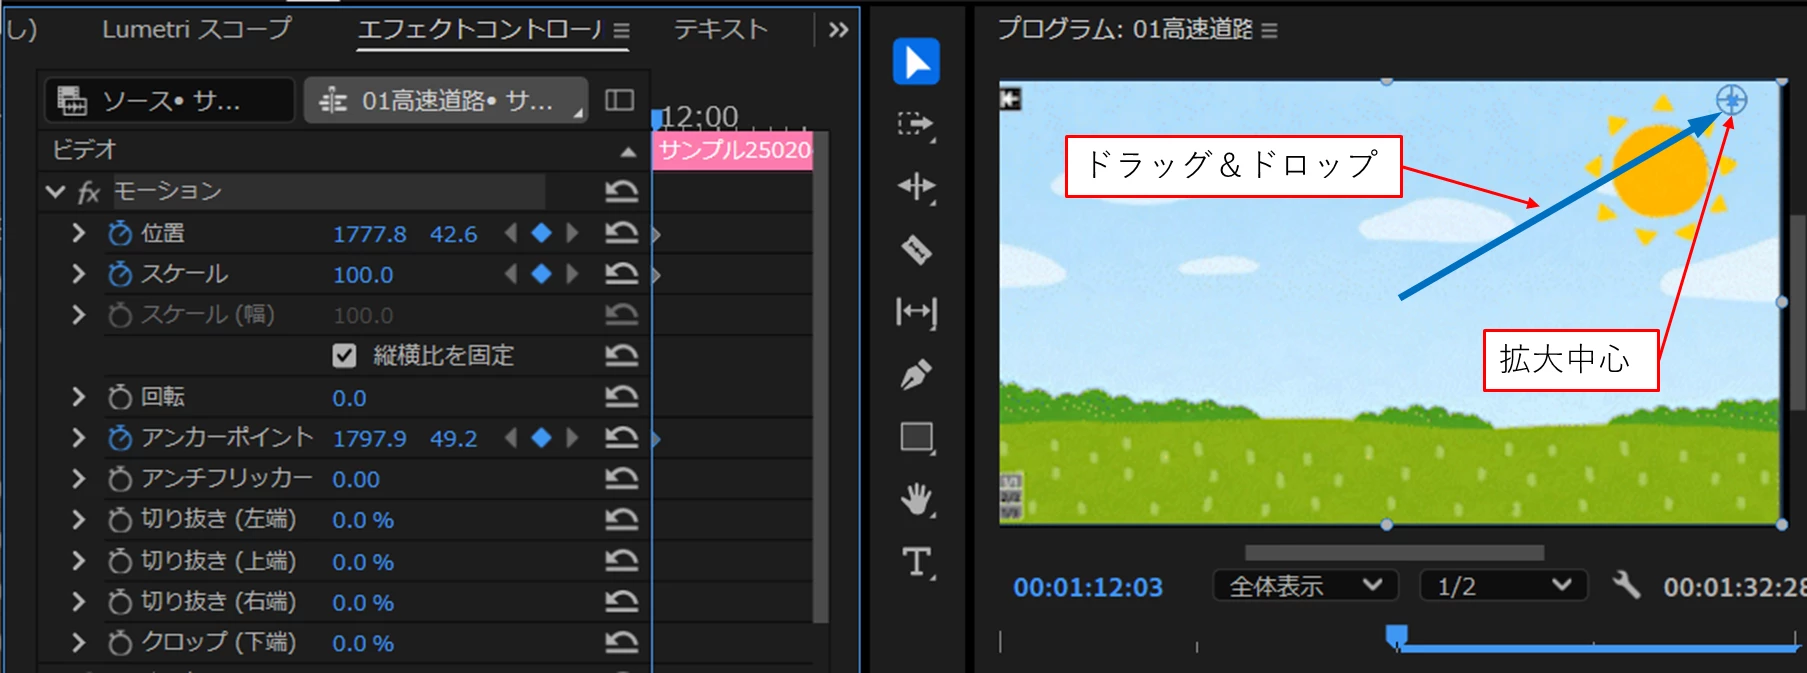The width and height of the screenshot is (1807, 673).
Task: Reset the アンカーポイント parameter
Action: [x=621, y=438]
